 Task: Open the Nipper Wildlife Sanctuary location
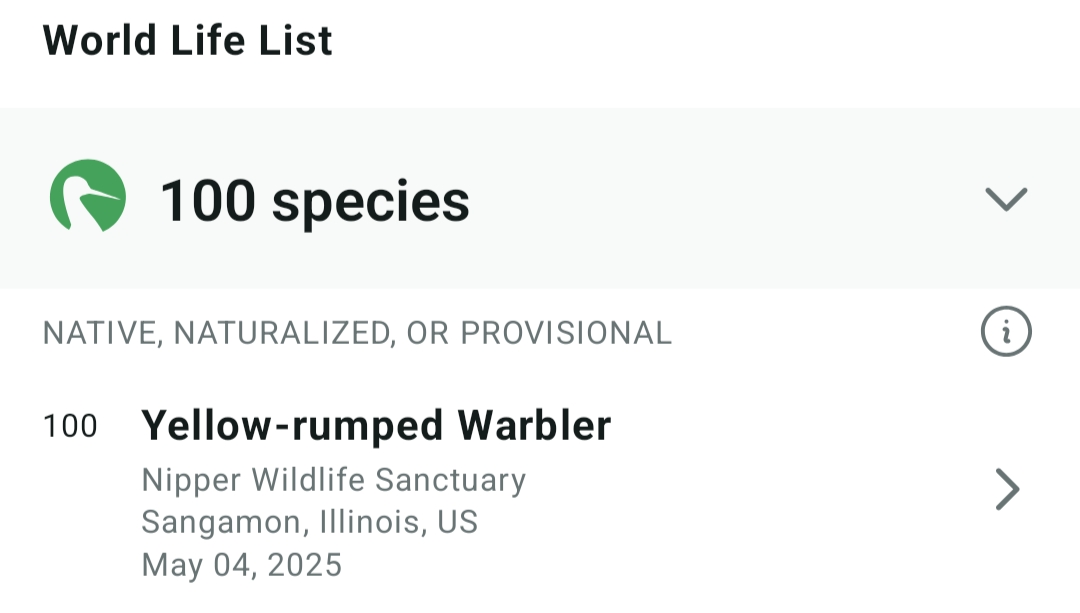[x=333, y=480]
